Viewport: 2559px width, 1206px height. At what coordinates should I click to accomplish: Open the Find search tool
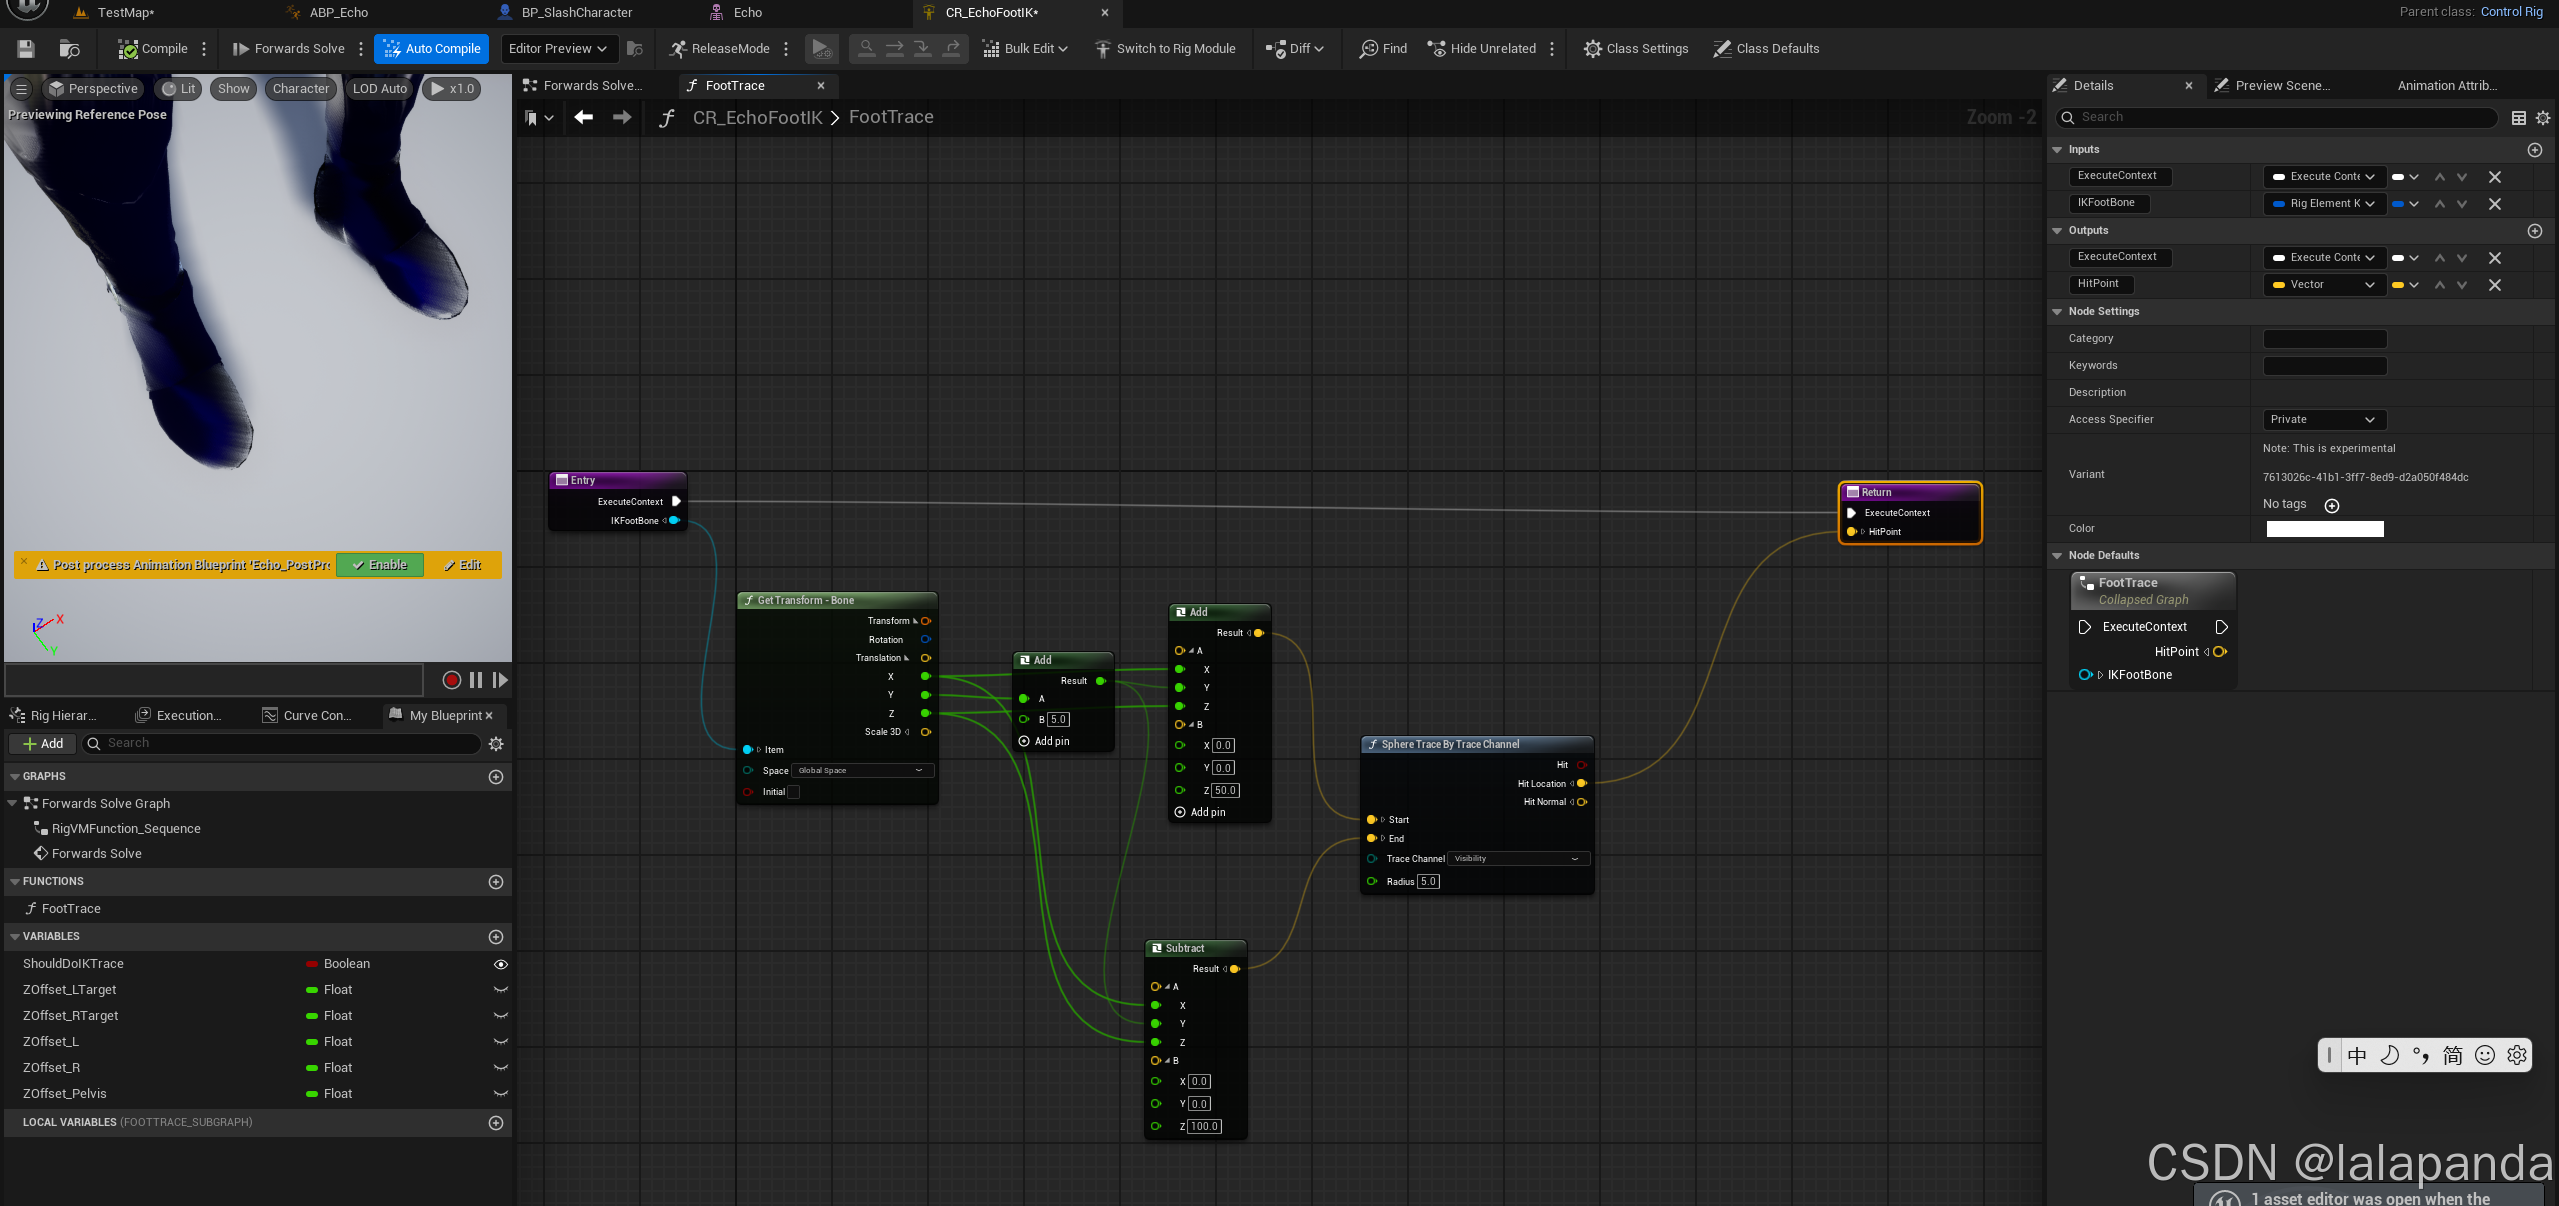(x=1383, y=48)
